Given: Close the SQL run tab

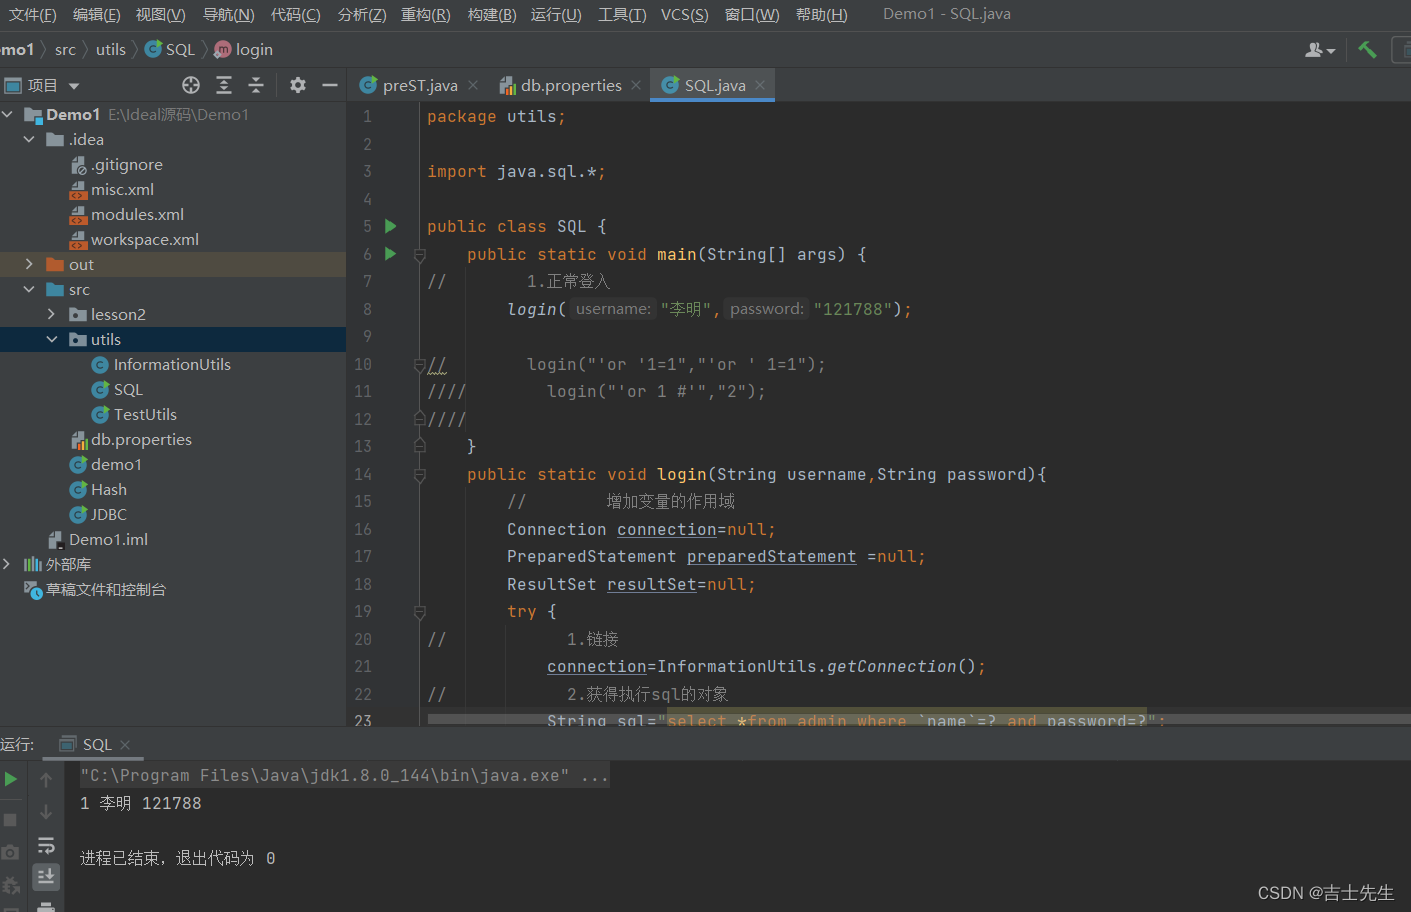Looking at the screenshot, I should click(x=125, y=744).
